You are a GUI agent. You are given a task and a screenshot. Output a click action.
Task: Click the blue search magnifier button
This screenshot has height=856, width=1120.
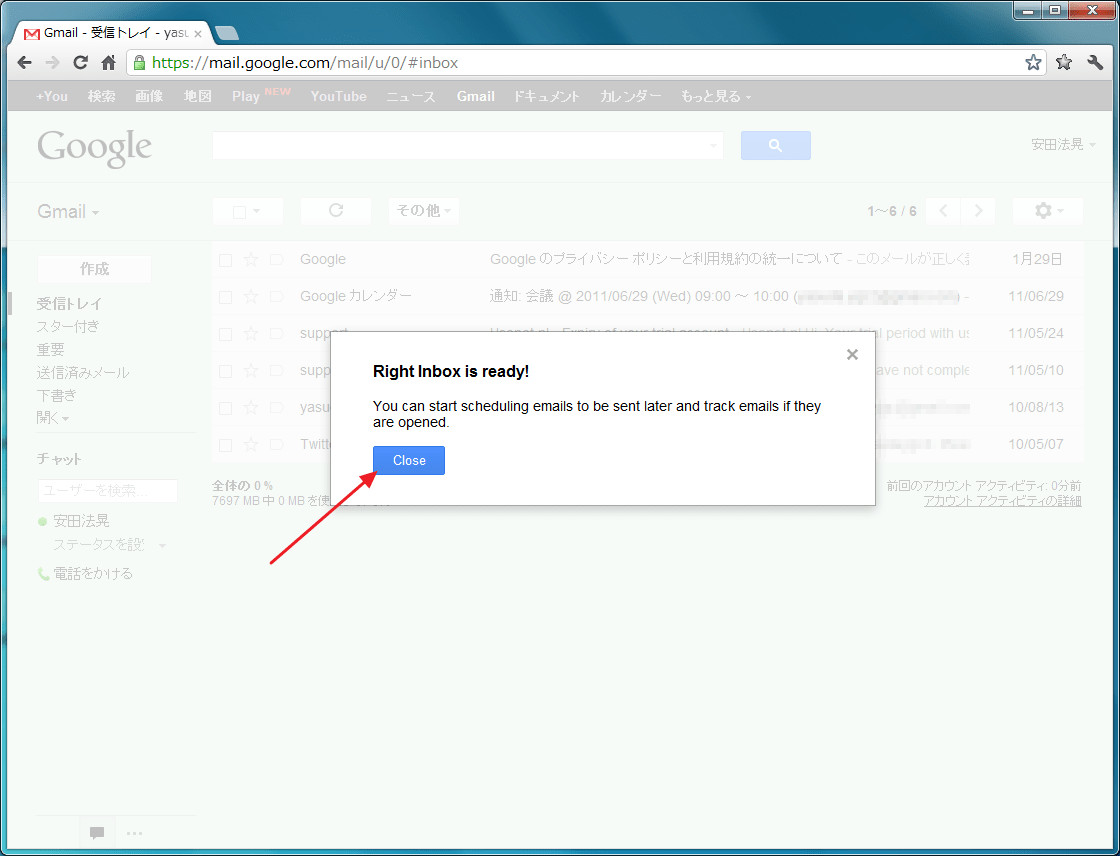point(775,146)
